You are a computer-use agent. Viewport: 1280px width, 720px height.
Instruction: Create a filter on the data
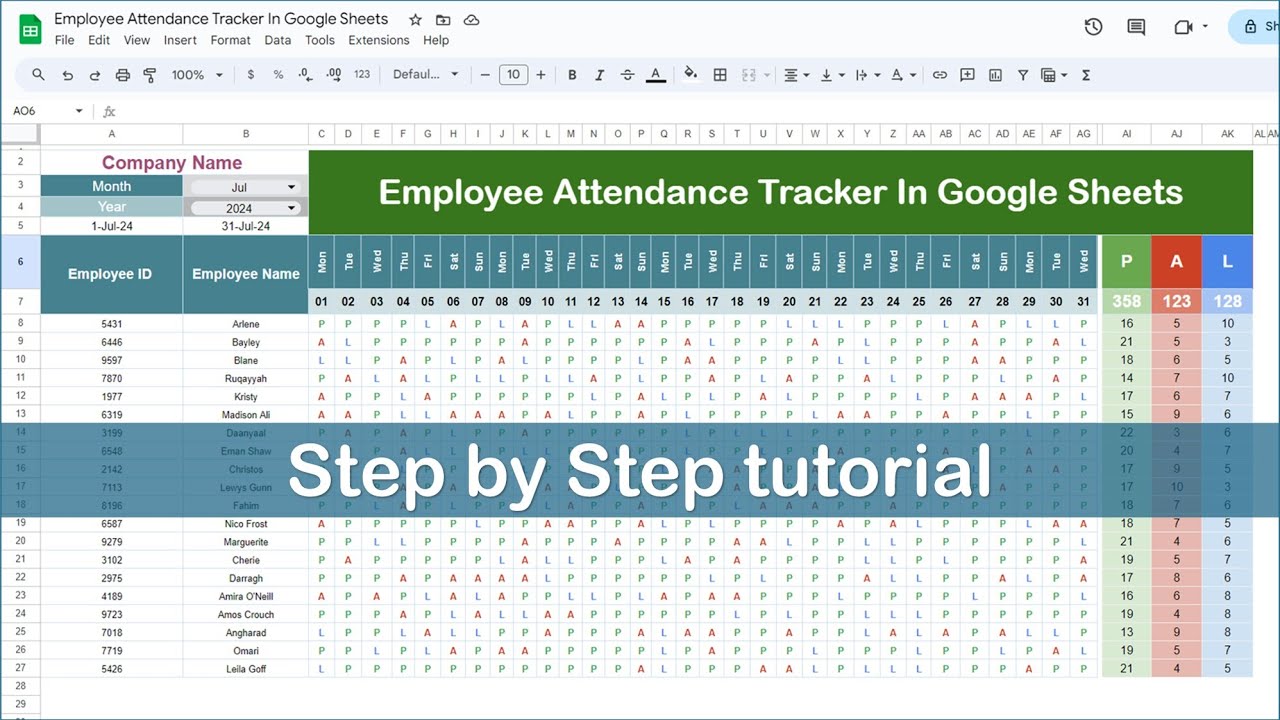click(1023, 75)
